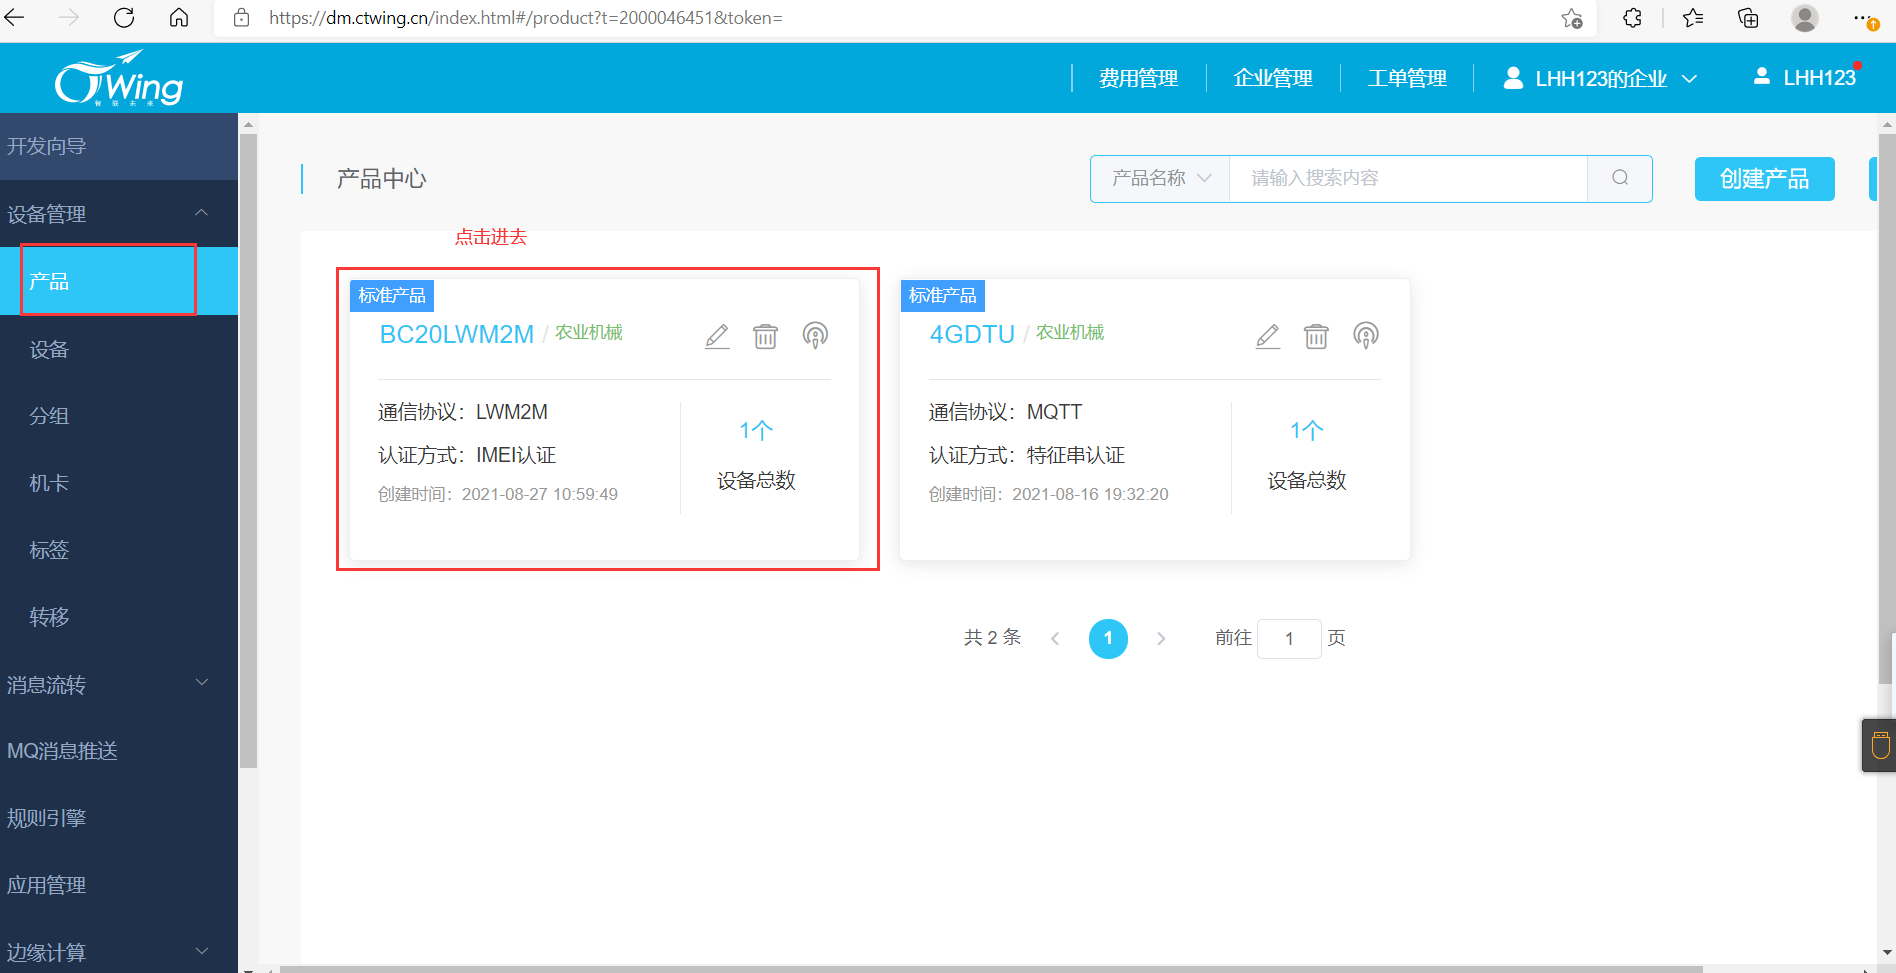Viewport: 1896px width, 973px height.
Task: Open the 工单管理 top menu
Action: click(x=1407, y=78)
